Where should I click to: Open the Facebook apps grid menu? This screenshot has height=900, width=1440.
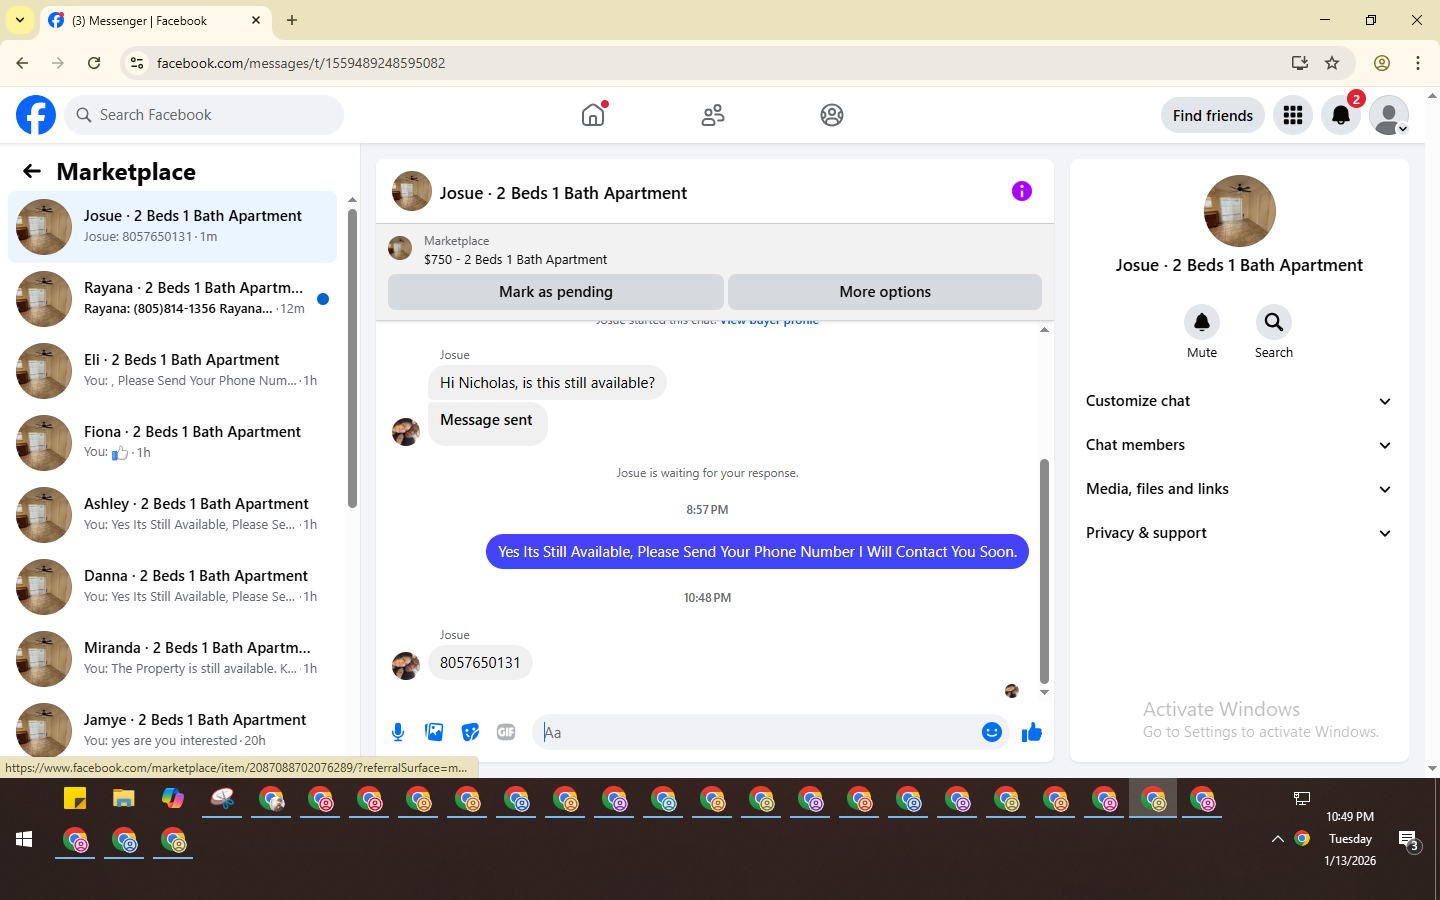coord(1293,115)
